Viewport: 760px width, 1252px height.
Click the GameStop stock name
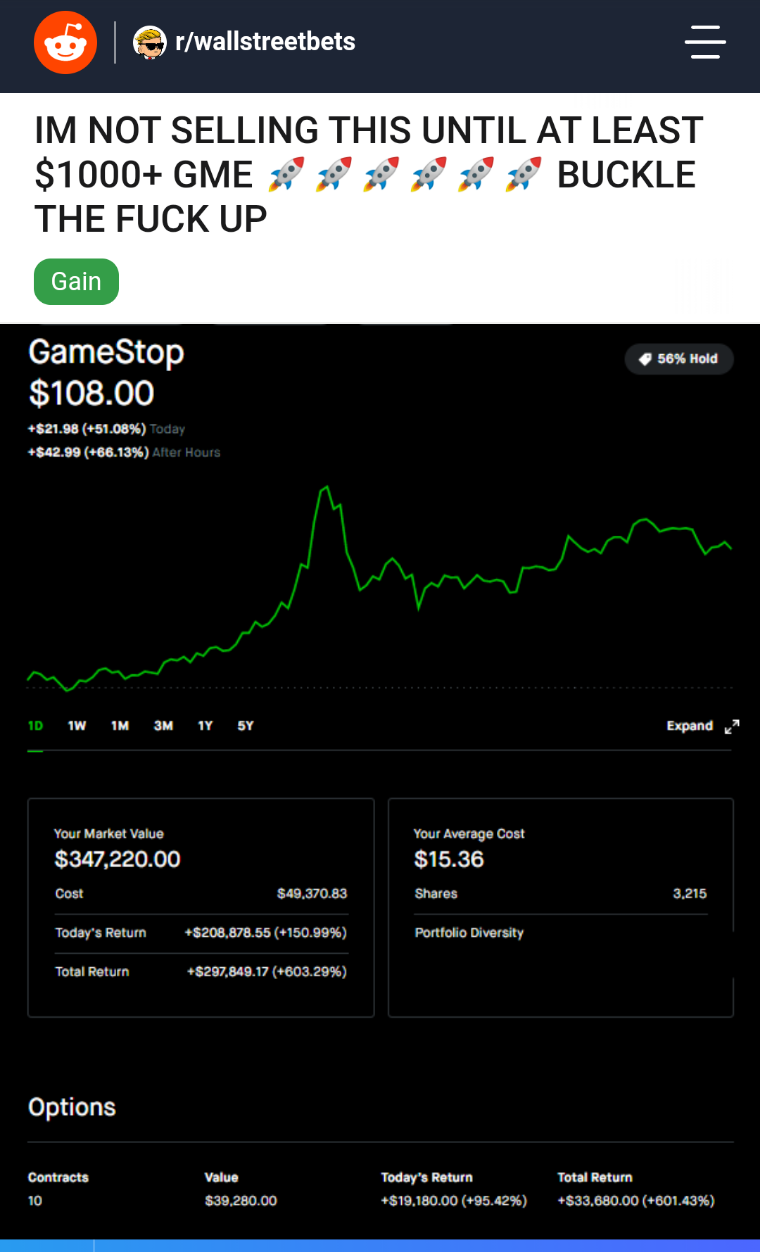point(106,352)
